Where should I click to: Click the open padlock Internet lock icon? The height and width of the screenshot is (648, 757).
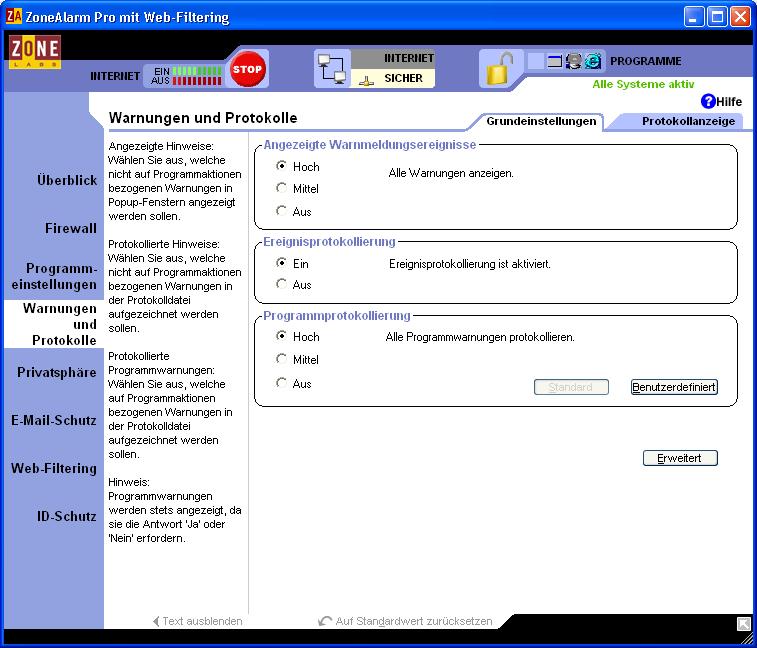499,68
